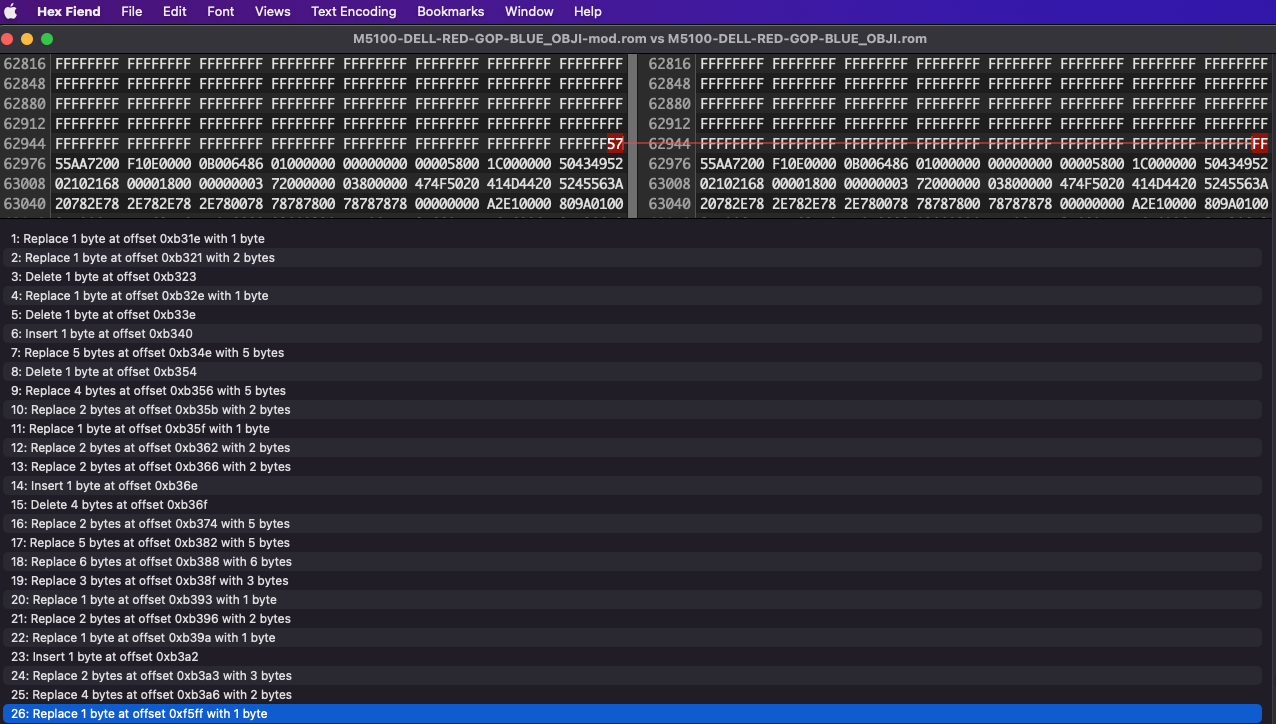The height and width of the screenshot is (724, 1276).
Task: Select diff 21: Replace at offset 0xb396
Action: pos(632,619)
